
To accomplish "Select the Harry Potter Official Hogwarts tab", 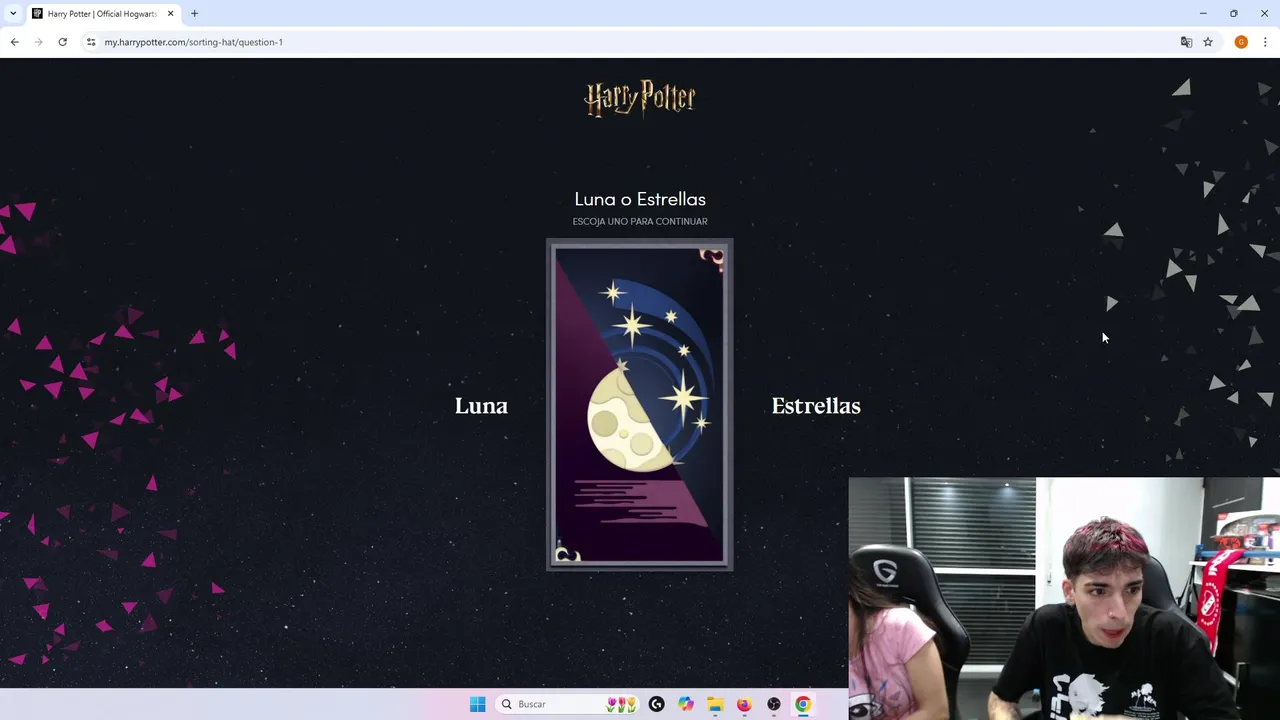I will (102, 14).
